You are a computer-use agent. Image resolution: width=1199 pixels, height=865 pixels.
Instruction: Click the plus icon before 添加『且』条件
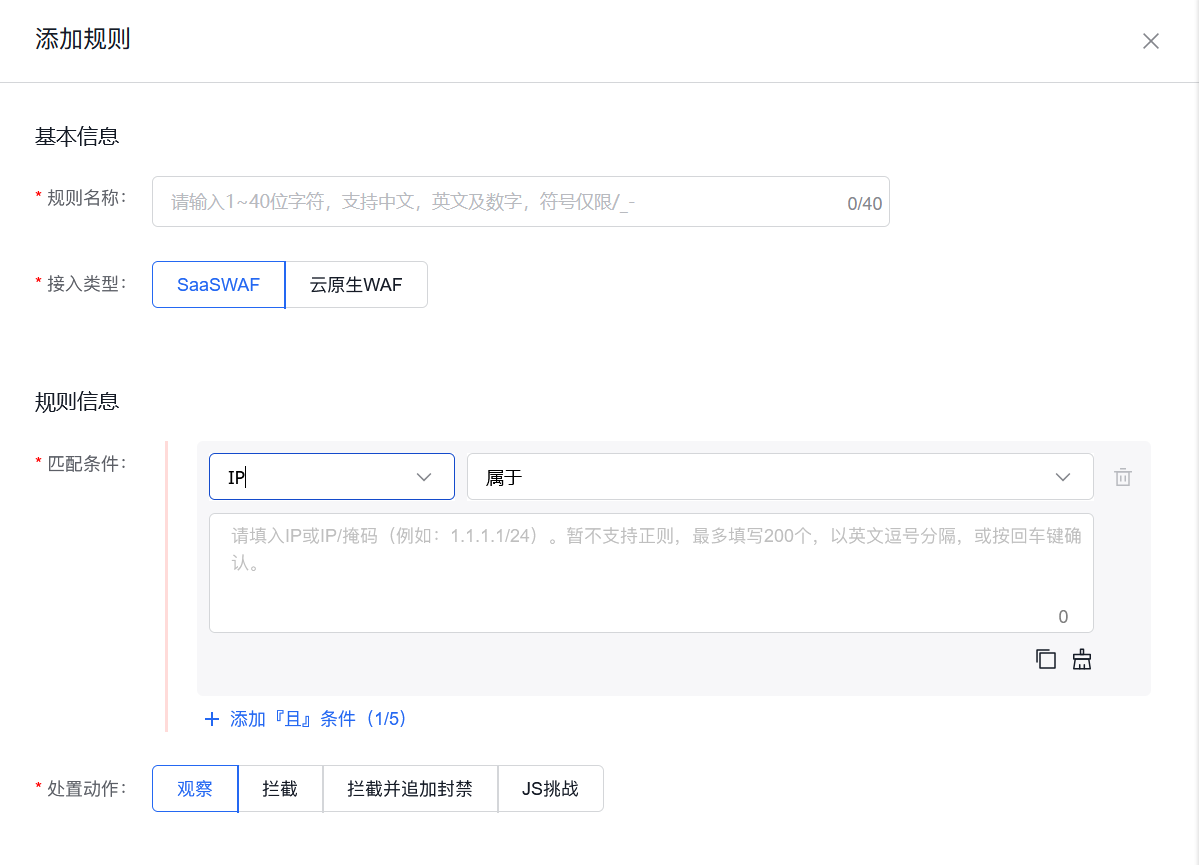(212, 719)
